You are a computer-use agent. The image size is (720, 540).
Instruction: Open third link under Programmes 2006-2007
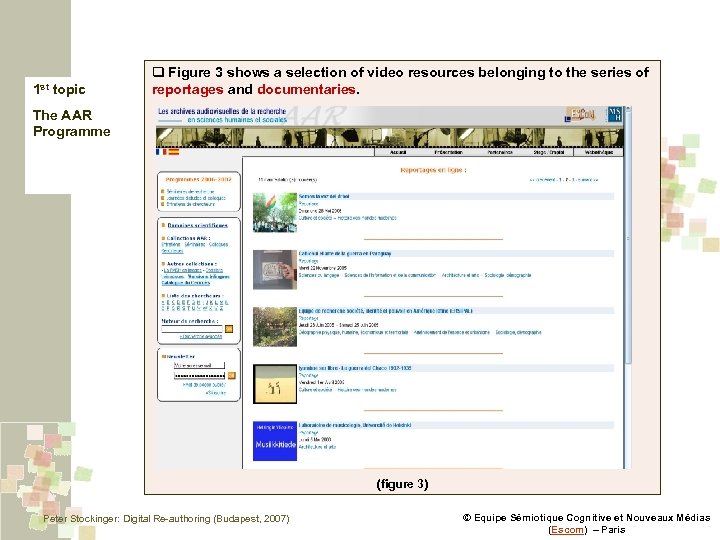coord(191,204)
